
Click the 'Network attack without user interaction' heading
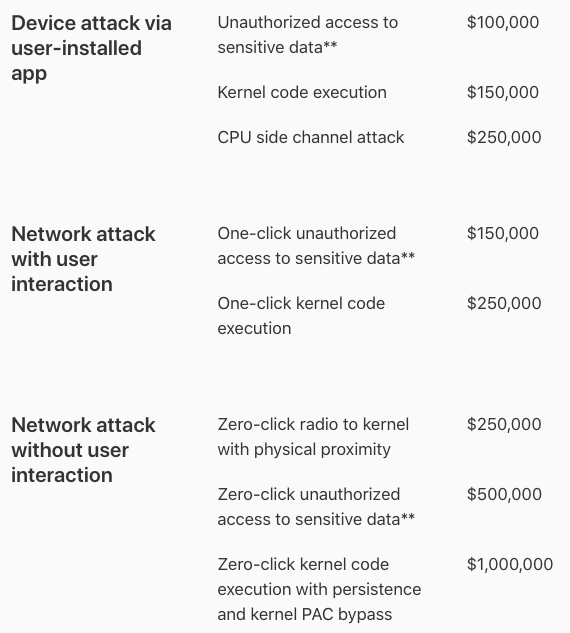pos(83,450)
